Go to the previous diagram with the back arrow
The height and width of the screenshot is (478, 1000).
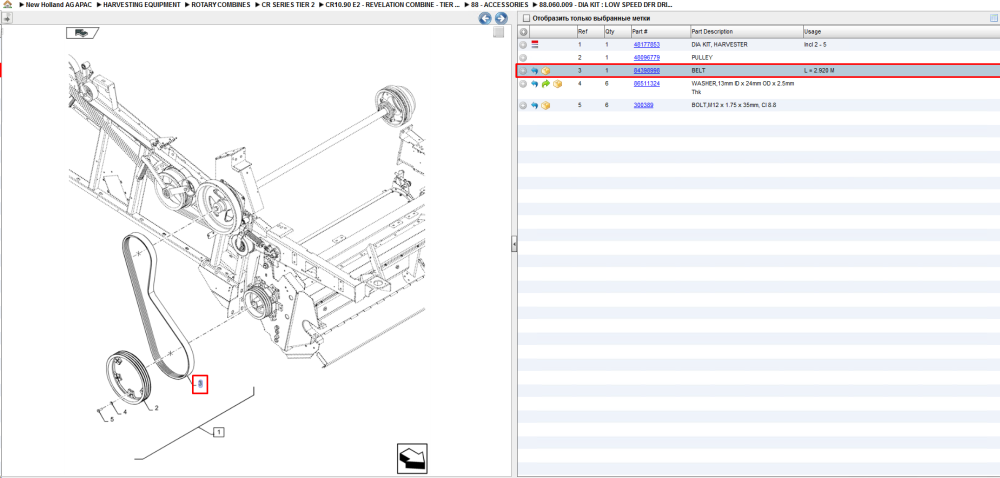tap(485, 18)
